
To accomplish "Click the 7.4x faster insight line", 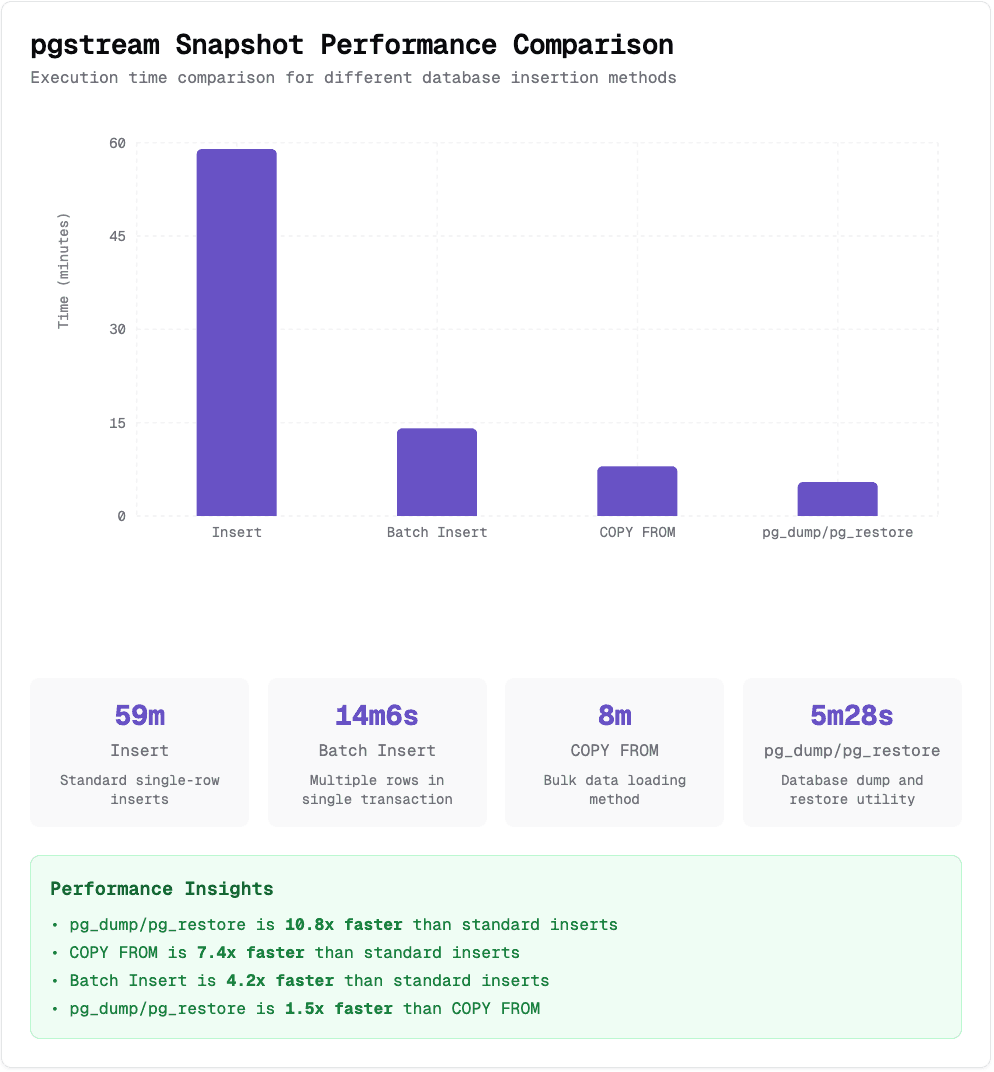I will click(x=294, y=952).
